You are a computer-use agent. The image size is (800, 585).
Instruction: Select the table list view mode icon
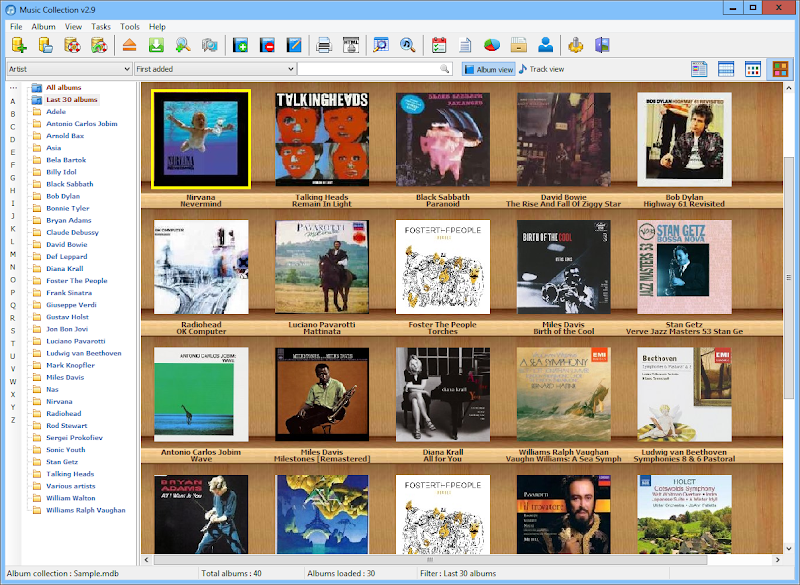click(726, 69)
